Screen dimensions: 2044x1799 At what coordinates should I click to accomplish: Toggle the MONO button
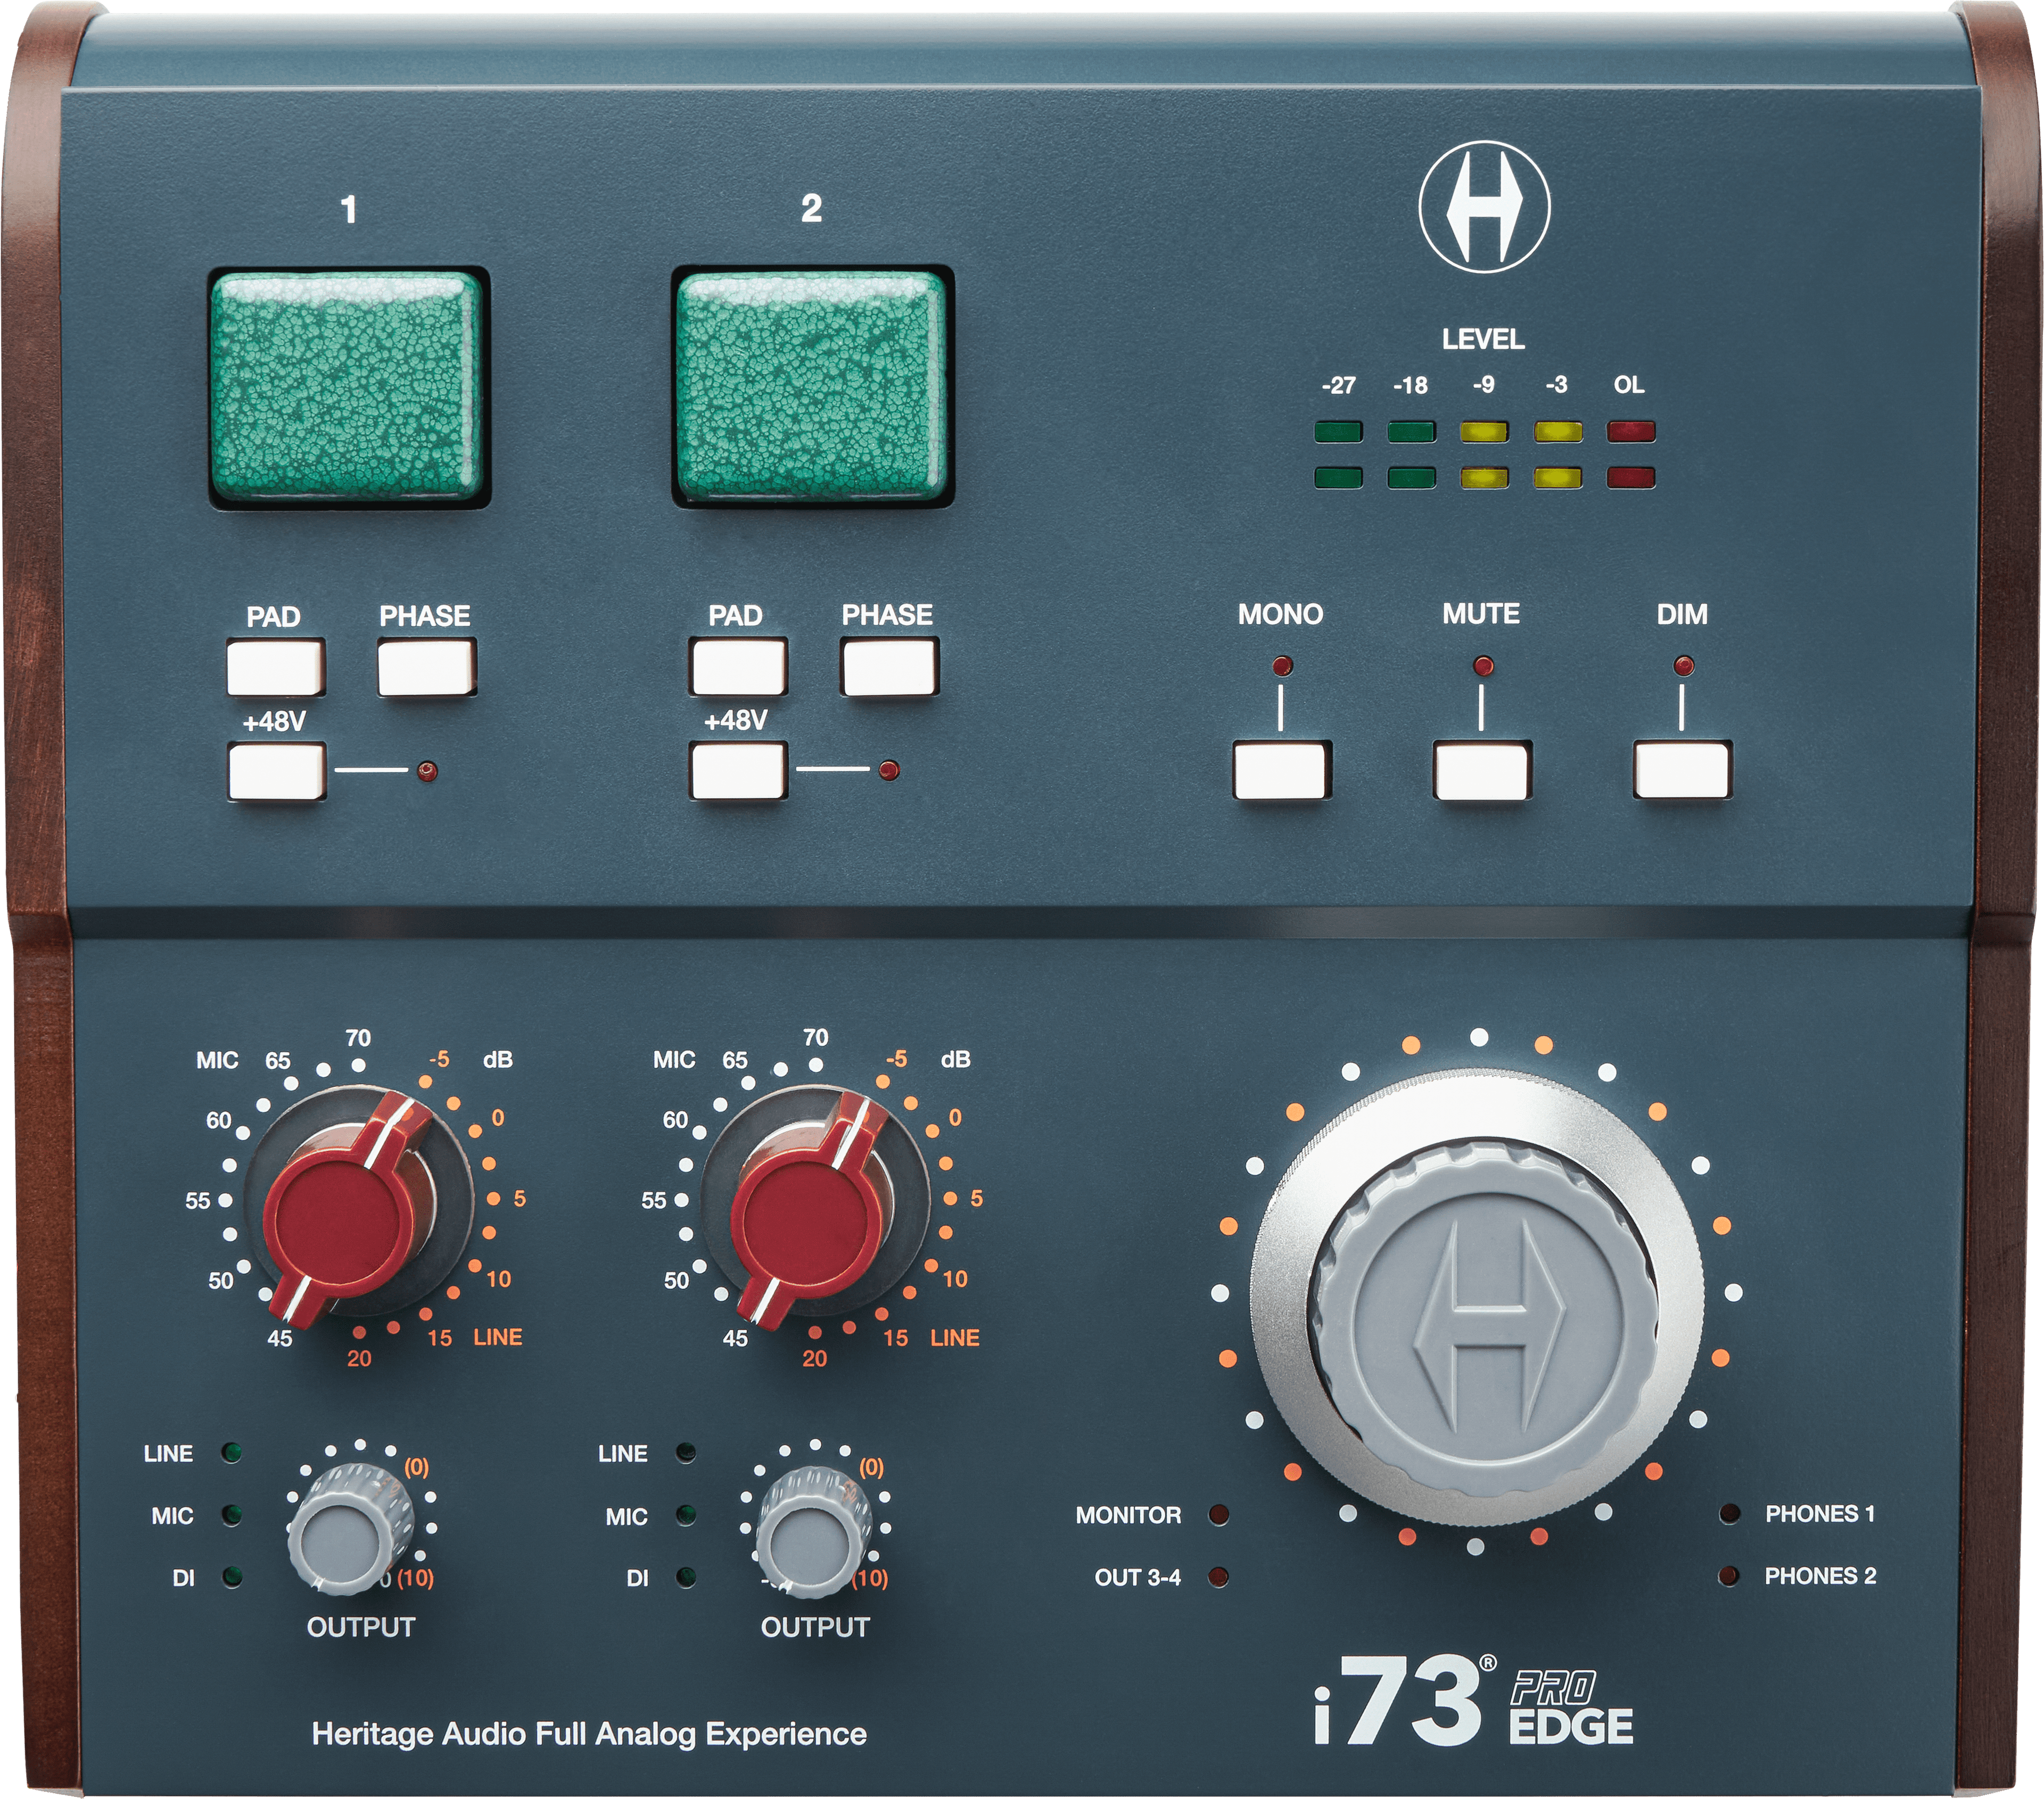pos(1281,770)
